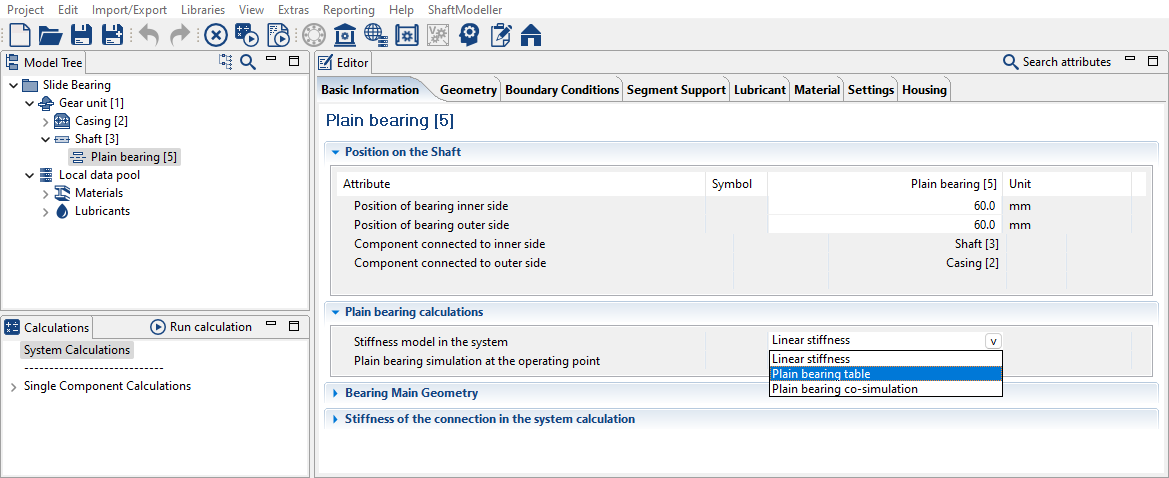
Task: Click the clipboard pencil icon
Action: 500,35
